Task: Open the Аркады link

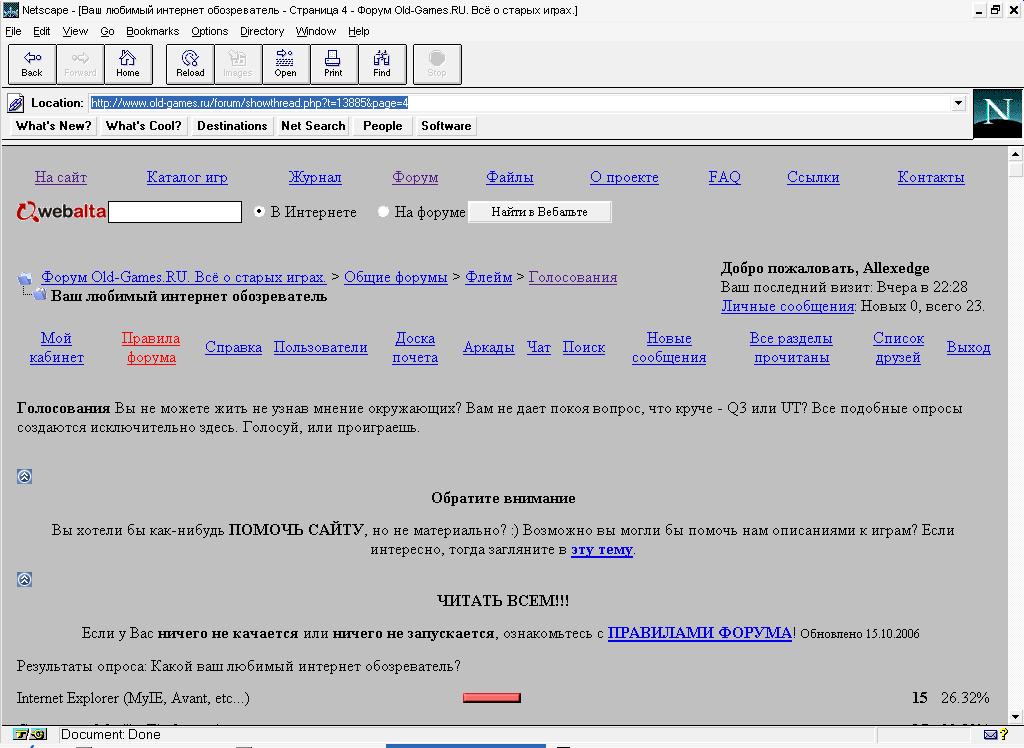Action: 488,348
